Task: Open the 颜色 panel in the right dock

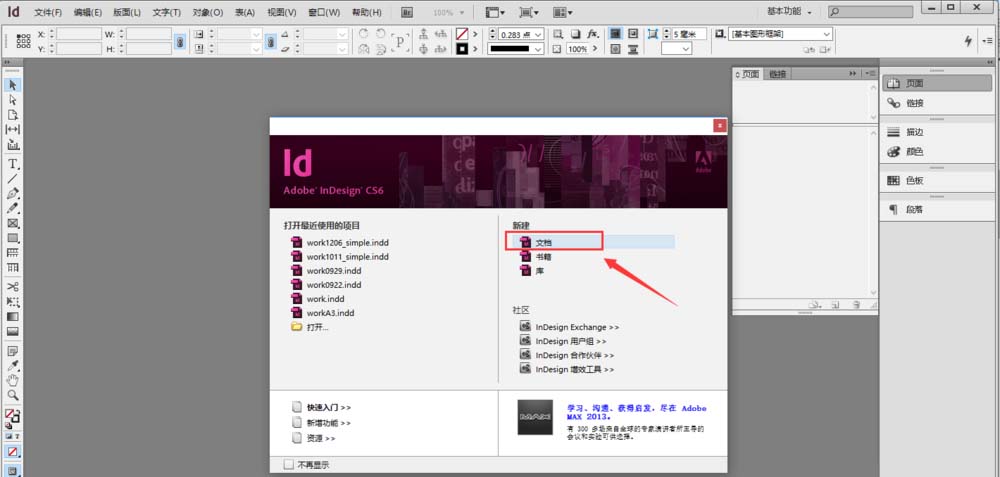Action: pos(936,152)
